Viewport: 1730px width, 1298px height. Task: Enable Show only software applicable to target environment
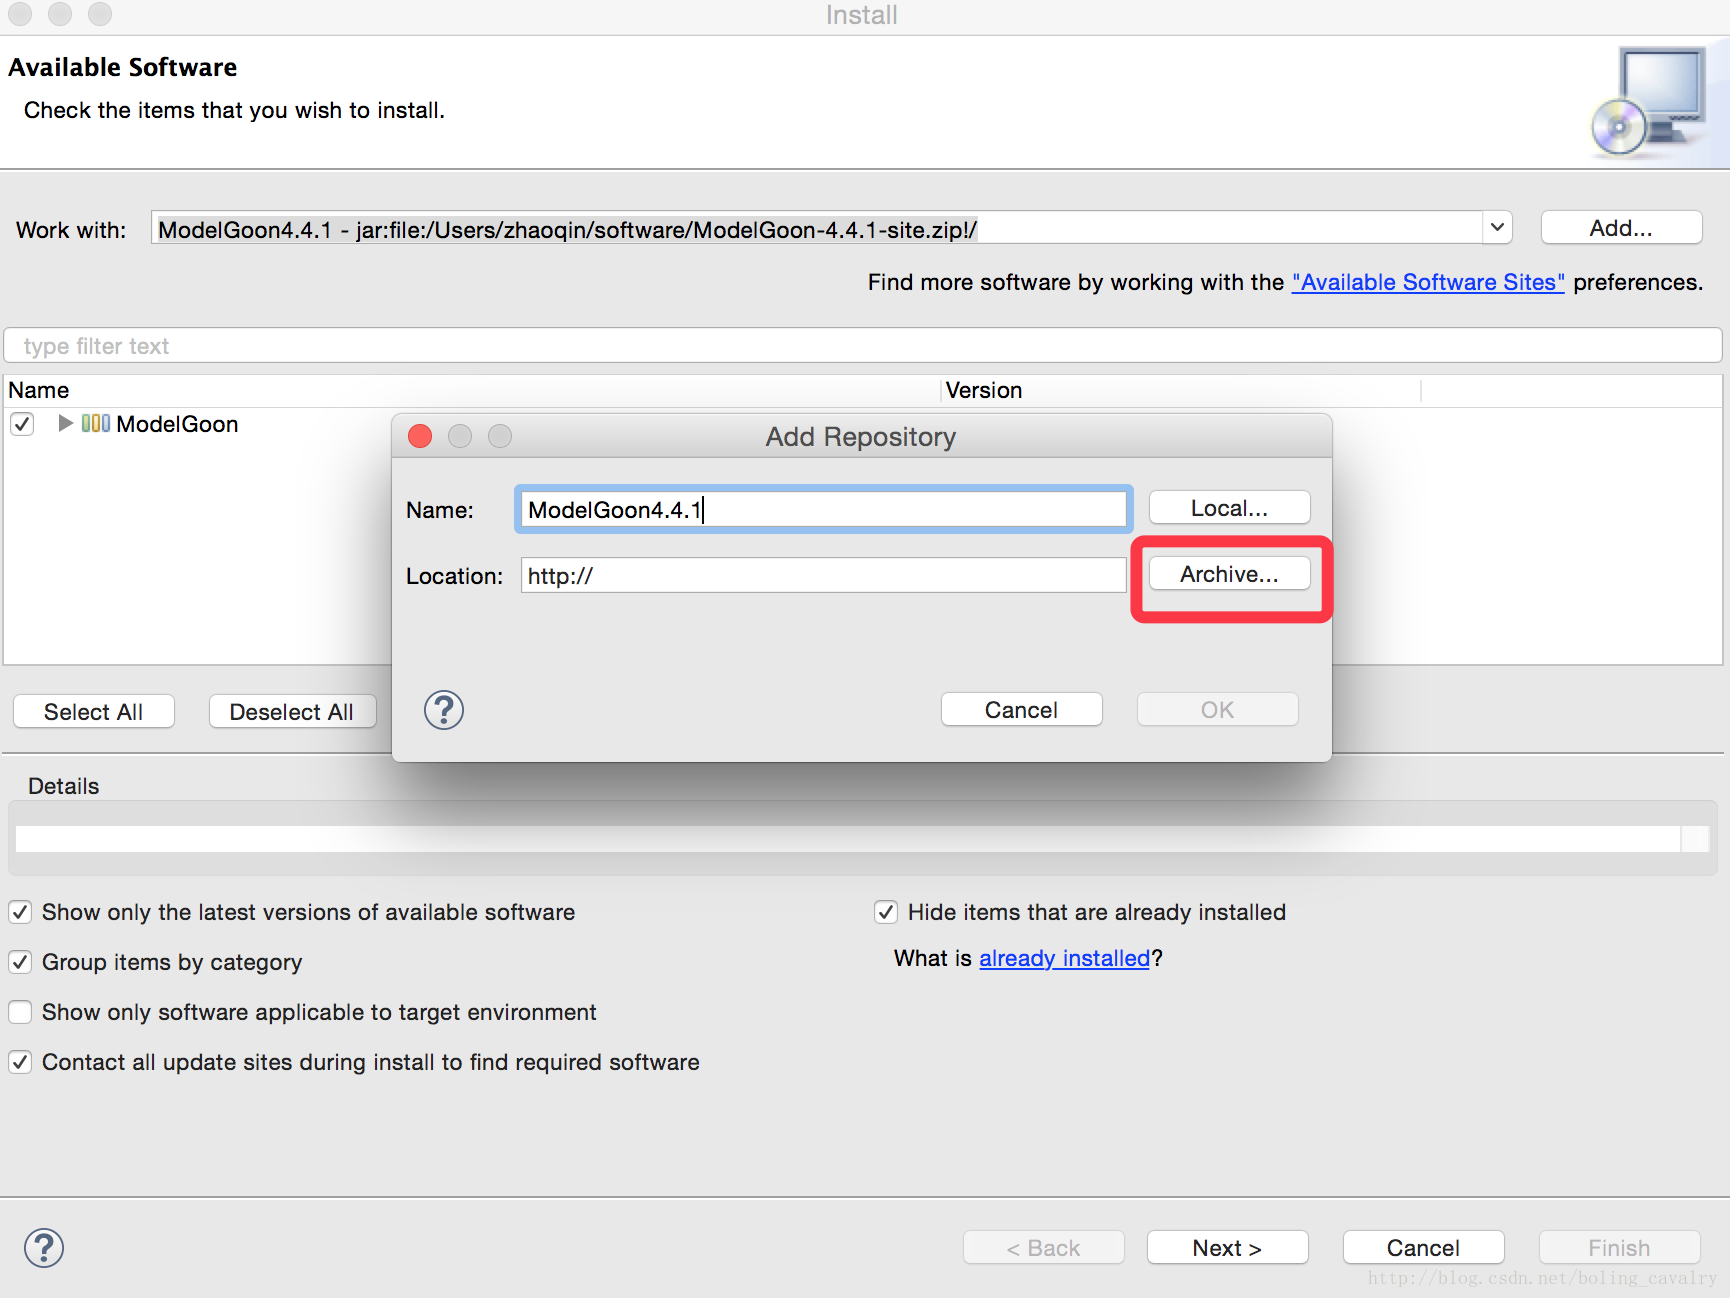click(20, 1012)
